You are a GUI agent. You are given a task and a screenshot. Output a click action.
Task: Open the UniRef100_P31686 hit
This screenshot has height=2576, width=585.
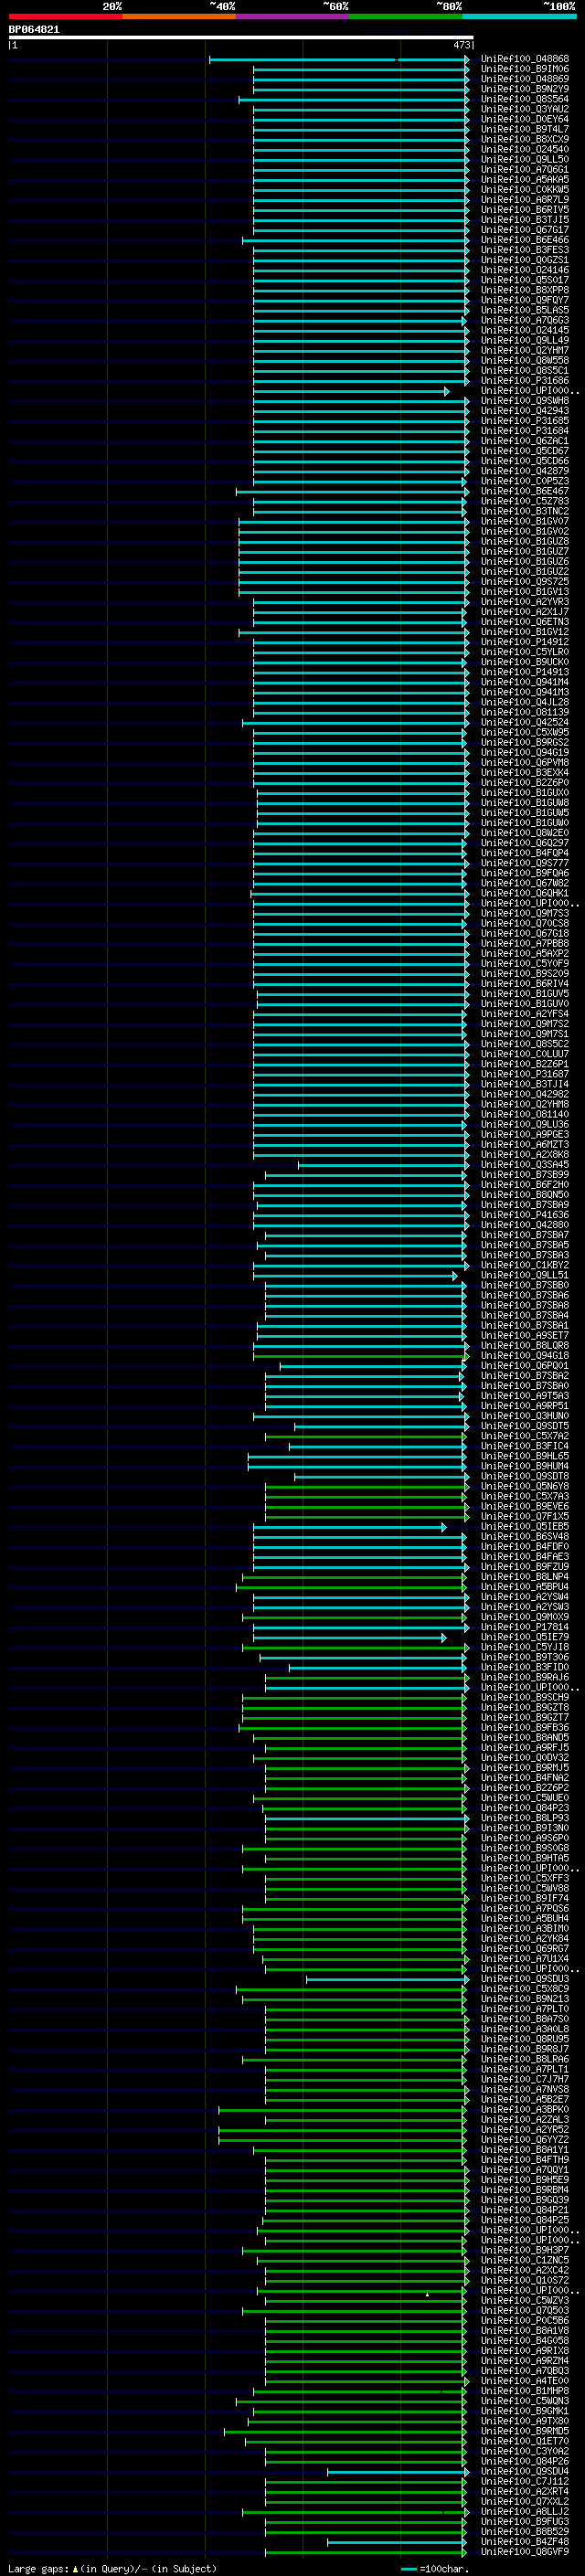(525, 380)
